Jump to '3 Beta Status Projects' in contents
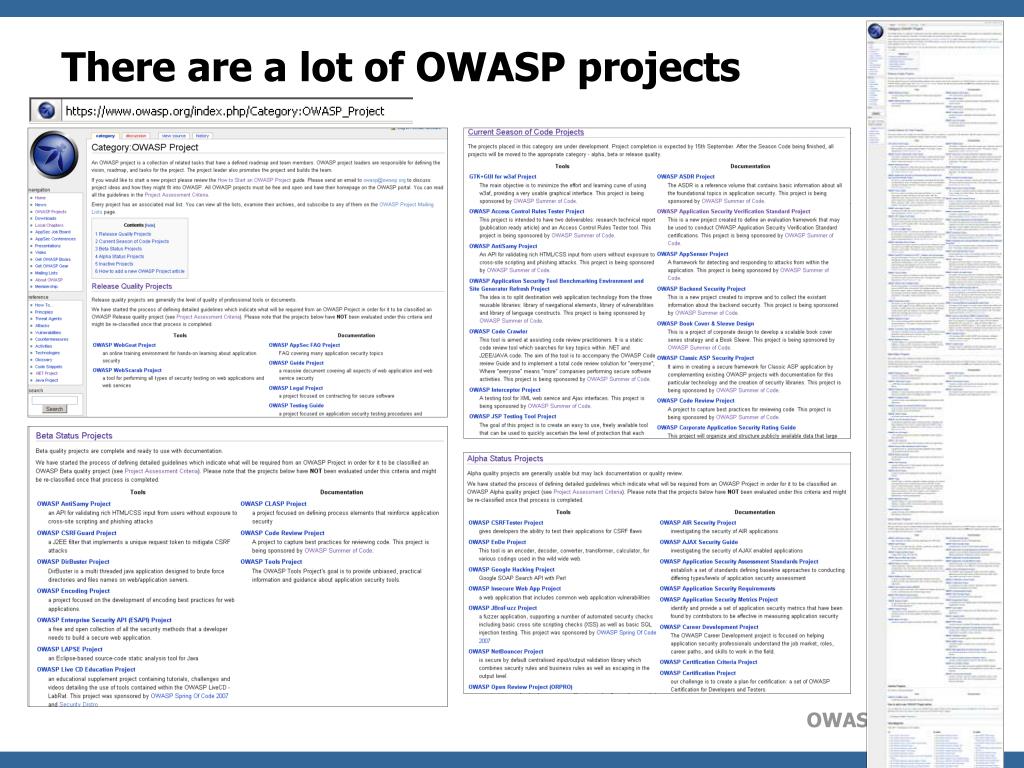This screenshot has height=768, width=1024. 118,249
